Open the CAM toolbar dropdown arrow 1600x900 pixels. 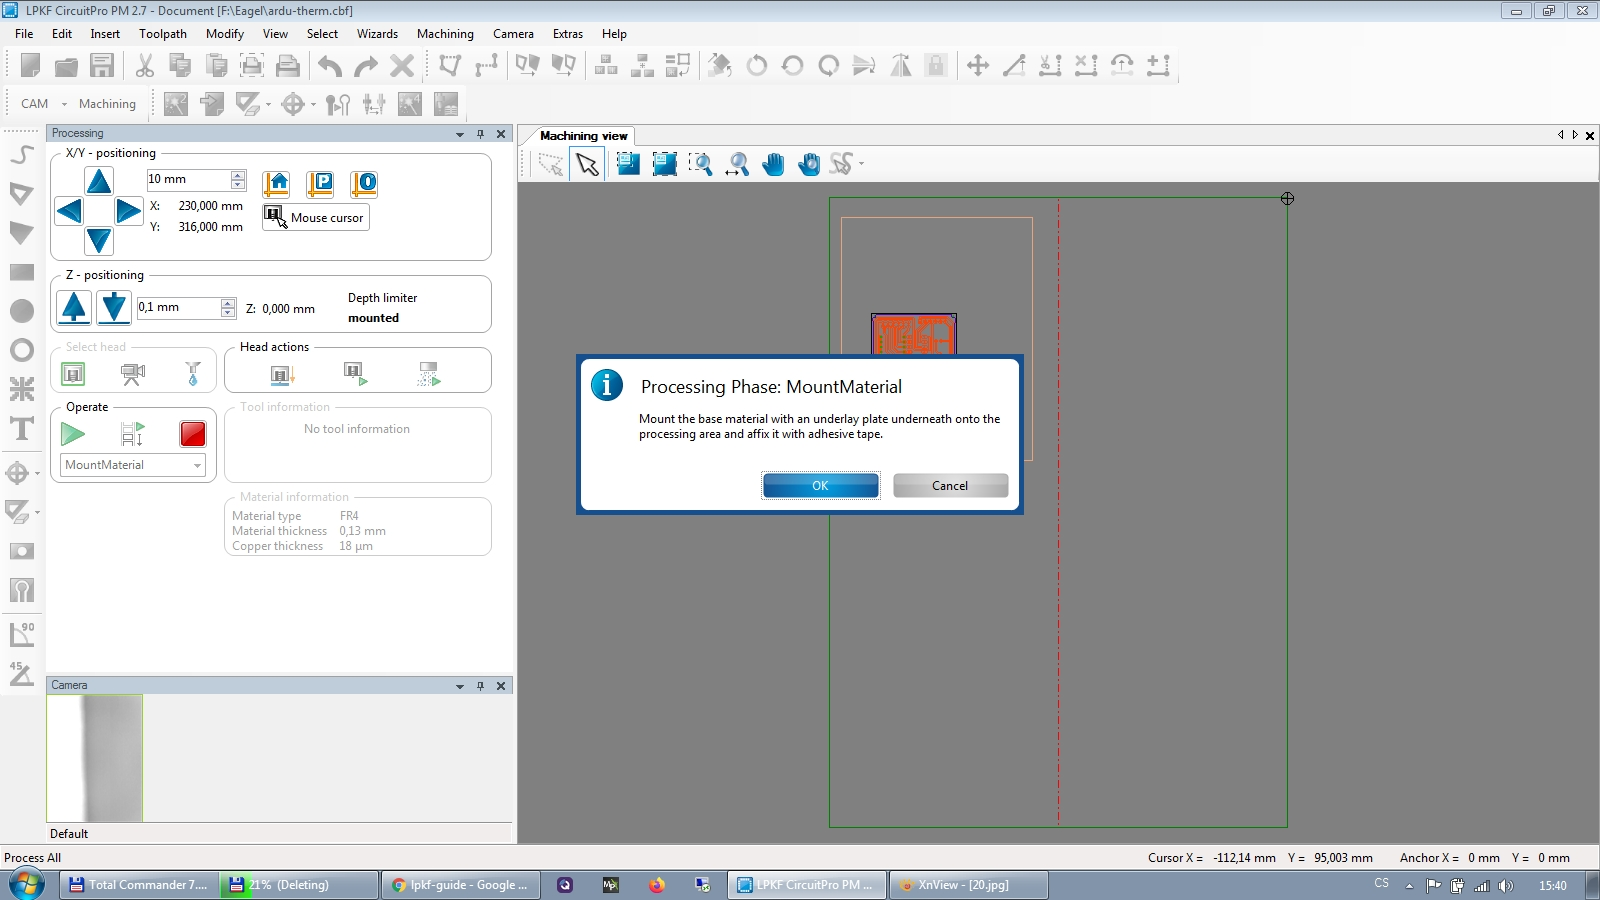64,104
